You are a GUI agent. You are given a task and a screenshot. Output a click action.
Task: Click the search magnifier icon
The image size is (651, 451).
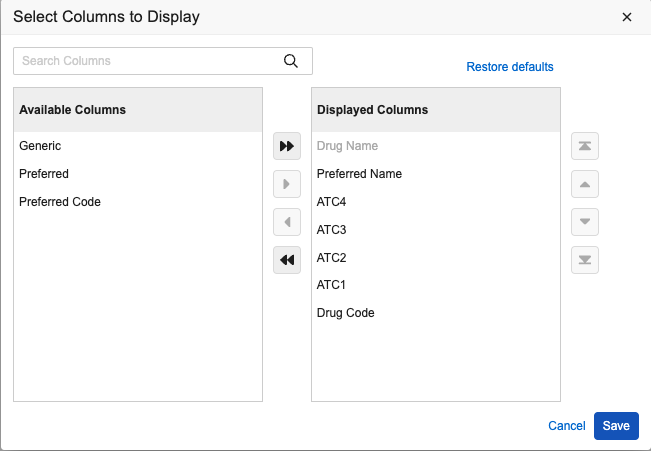(x=291, y=61)
